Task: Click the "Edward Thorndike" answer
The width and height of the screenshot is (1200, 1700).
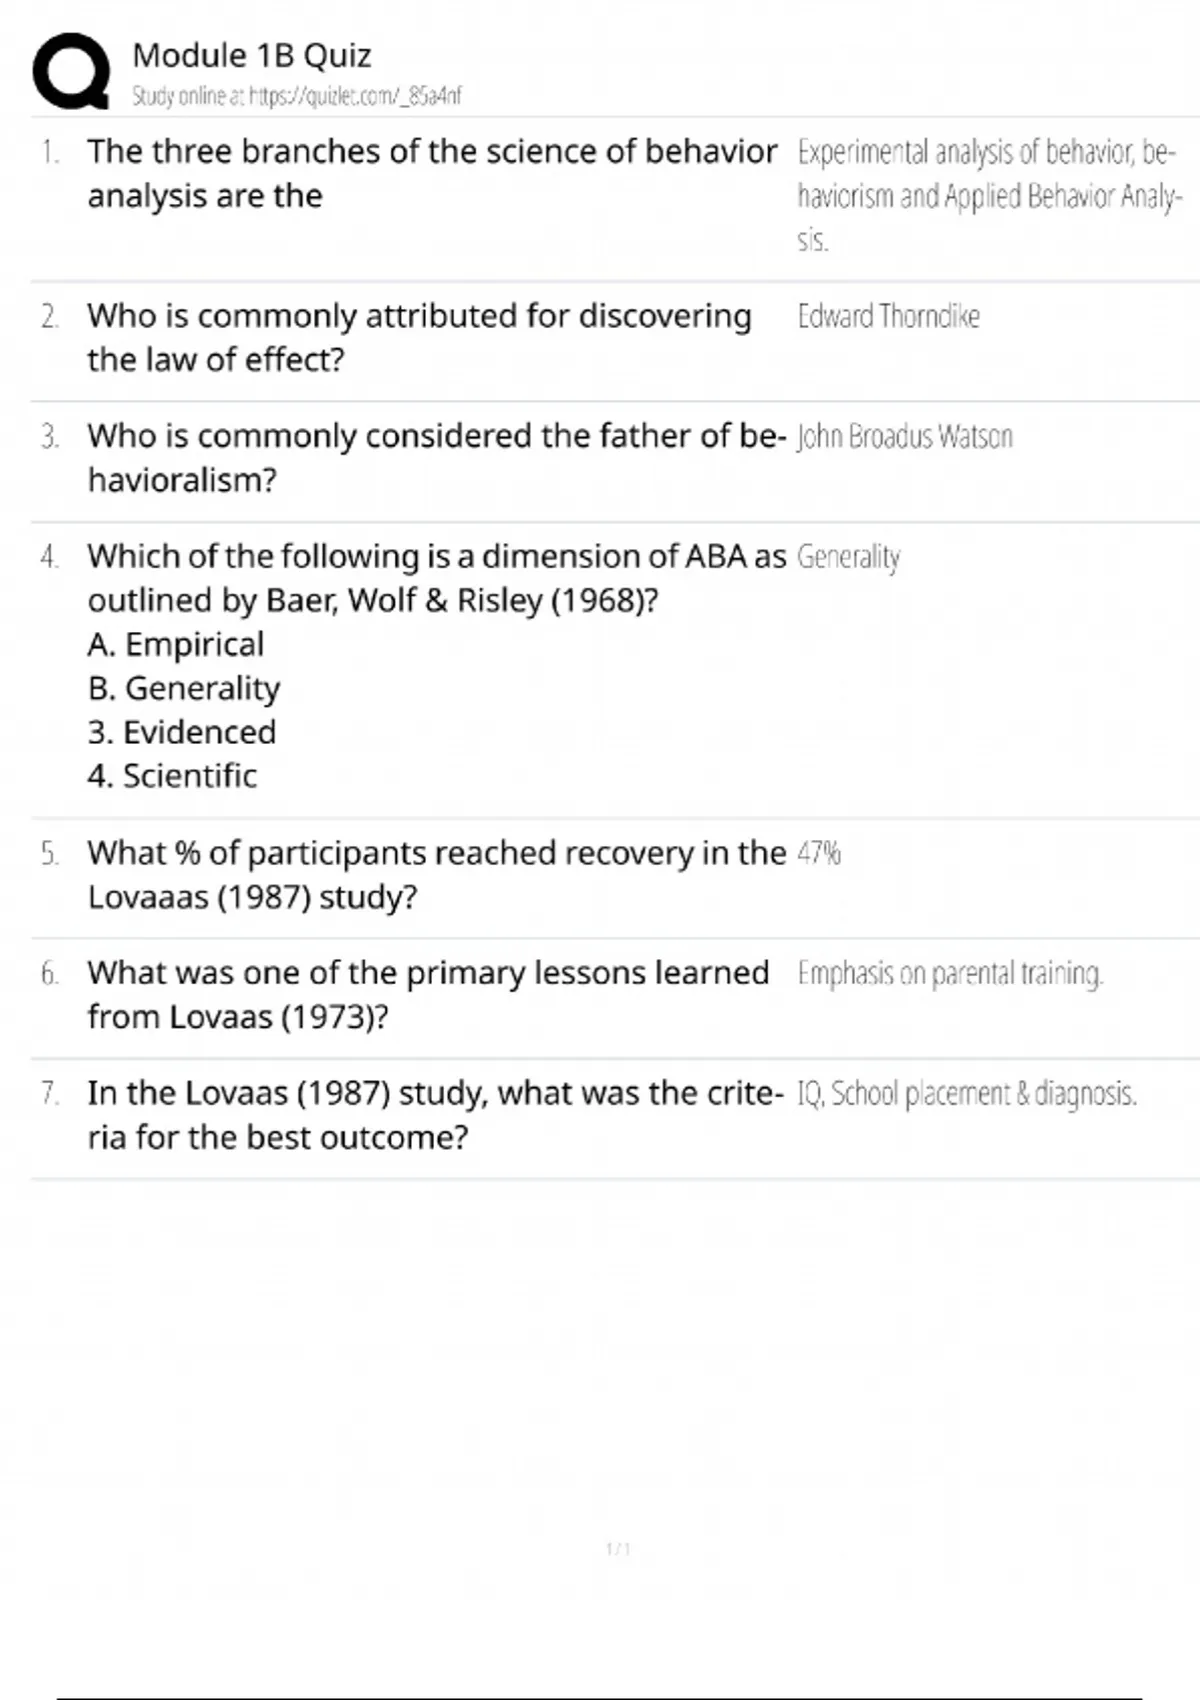Action: pyautogui.click(x=888, y=316)
